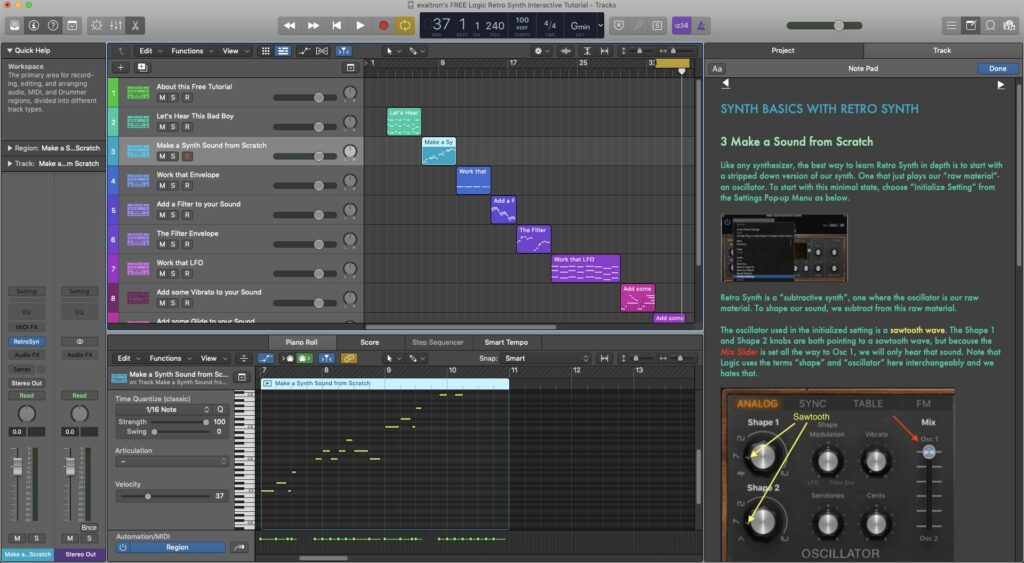The height and width of the screenshot is (563, 1024).
Task: Click the Rewind transport button
Action: coord(289,25)
